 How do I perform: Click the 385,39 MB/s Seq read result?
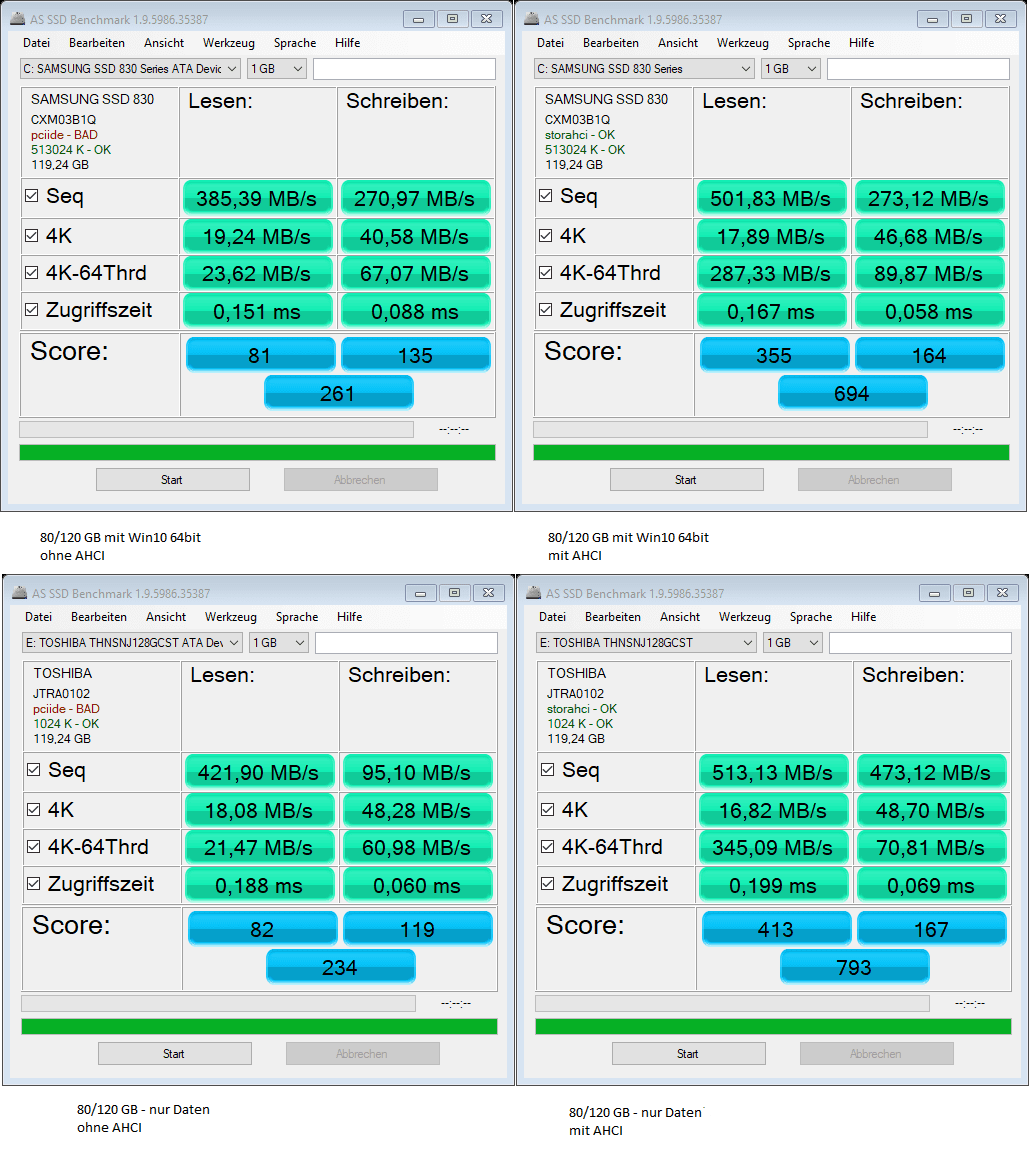pyautogui.click(x=257, y=198)
